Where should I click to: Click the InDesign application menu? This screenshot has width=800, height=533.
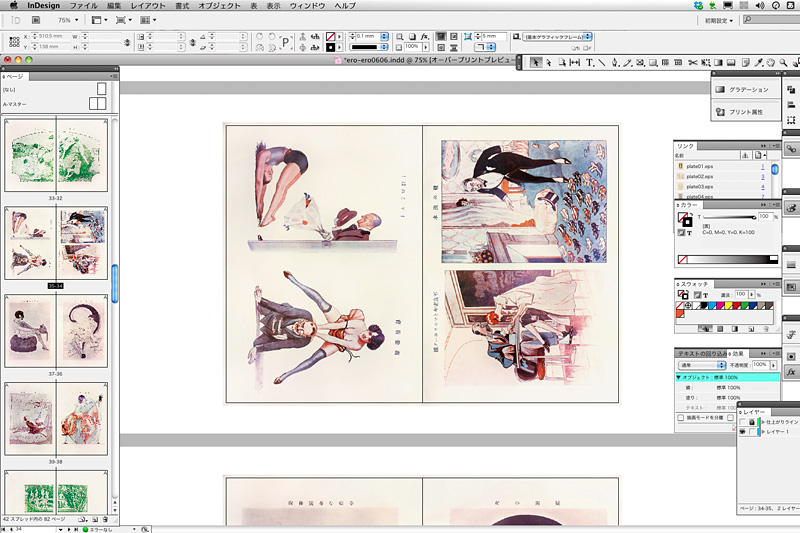[43, 6]
